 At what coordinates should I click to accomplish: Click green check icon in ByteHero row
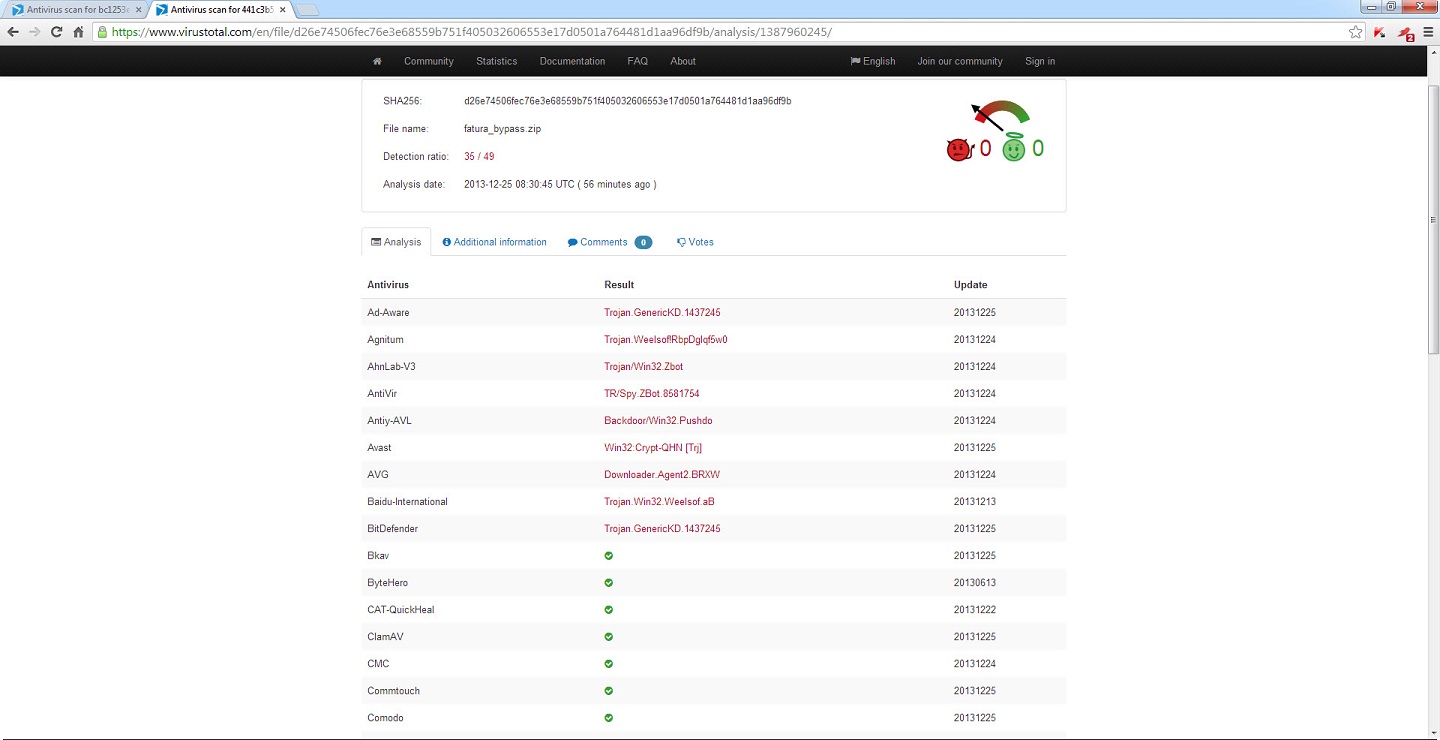(609, 583)
